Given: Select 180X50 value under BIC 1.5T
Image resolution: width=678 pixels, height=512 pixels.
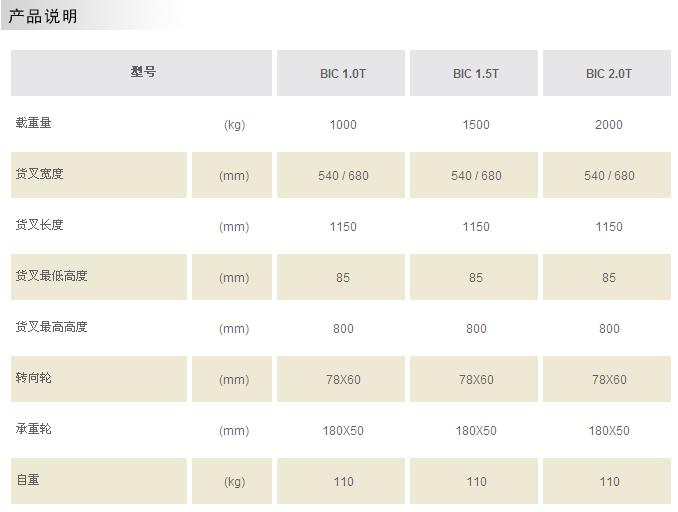Looking at the screenshot, I should pyautogui.click(x=476, y=431).
